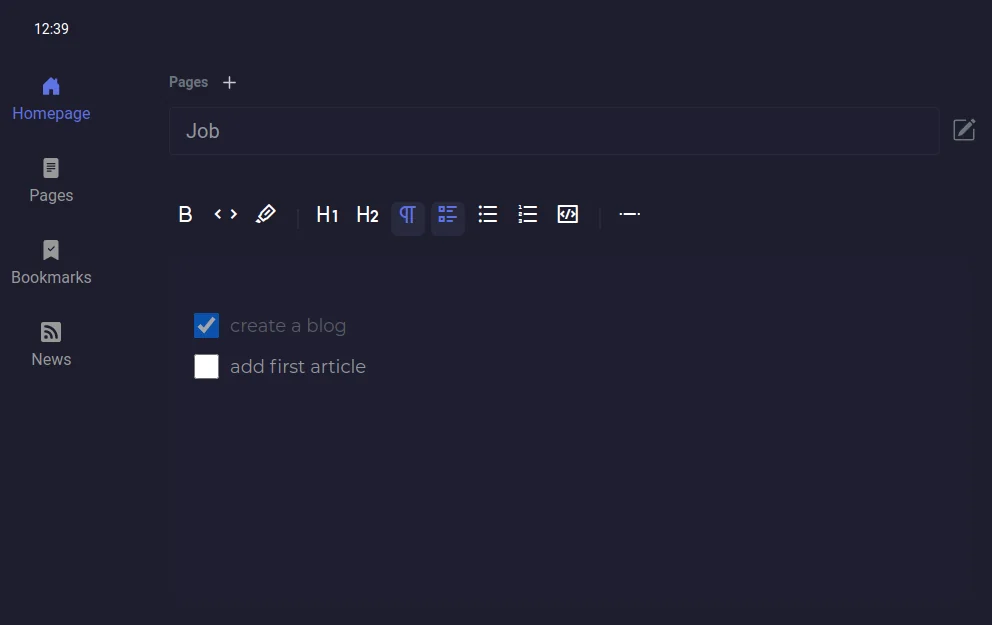The image size is (992, 625).
Task: Check the 'add first article' task
Action: point(206,366)
